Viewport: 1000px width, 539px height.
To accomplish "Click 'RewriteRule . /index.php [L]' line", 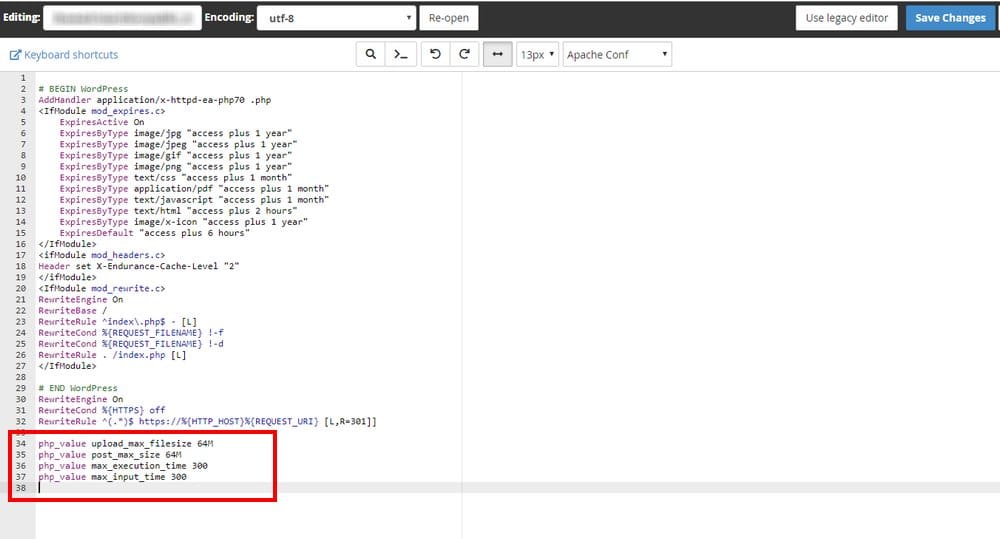I will (112, 355).
